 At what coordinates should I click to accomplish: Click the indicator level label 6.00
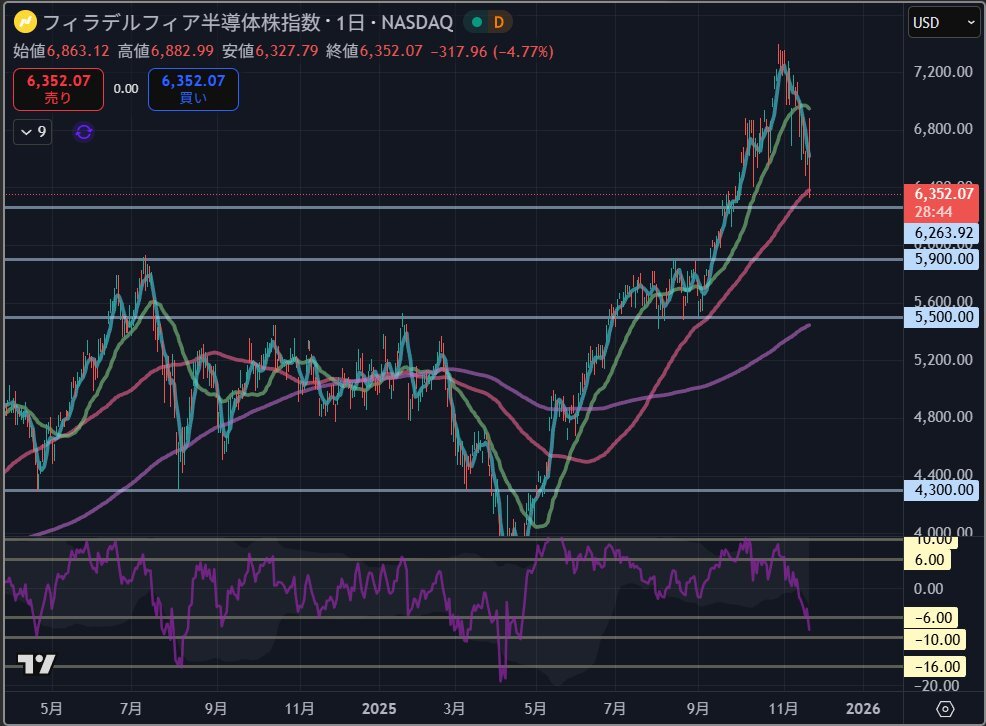pos(928,559)
